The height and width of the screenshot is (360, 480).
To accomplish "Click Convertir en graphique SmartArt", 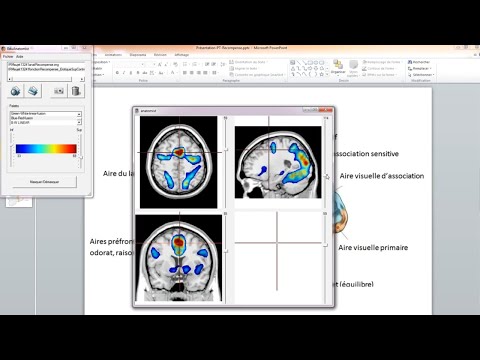I will (257, 75).
